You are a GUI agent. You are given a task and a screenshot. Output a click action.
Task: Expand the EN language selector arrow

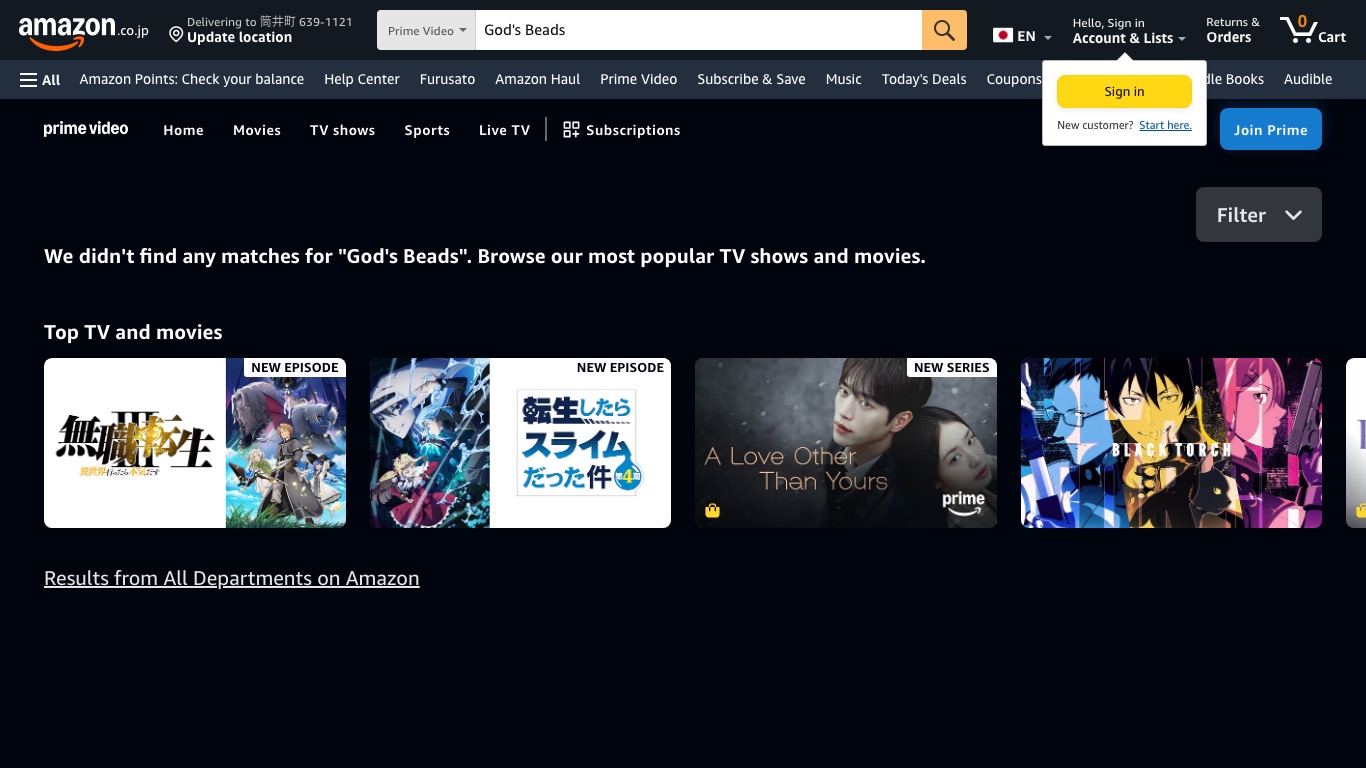(x=1047, y=38)
